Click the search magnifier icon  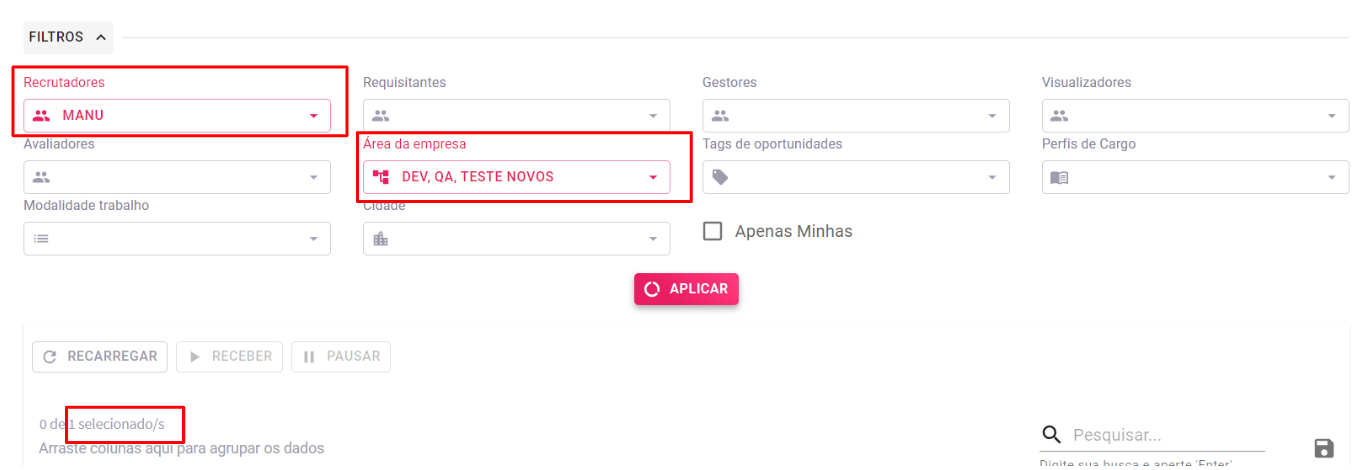(x=1051, y=434)
